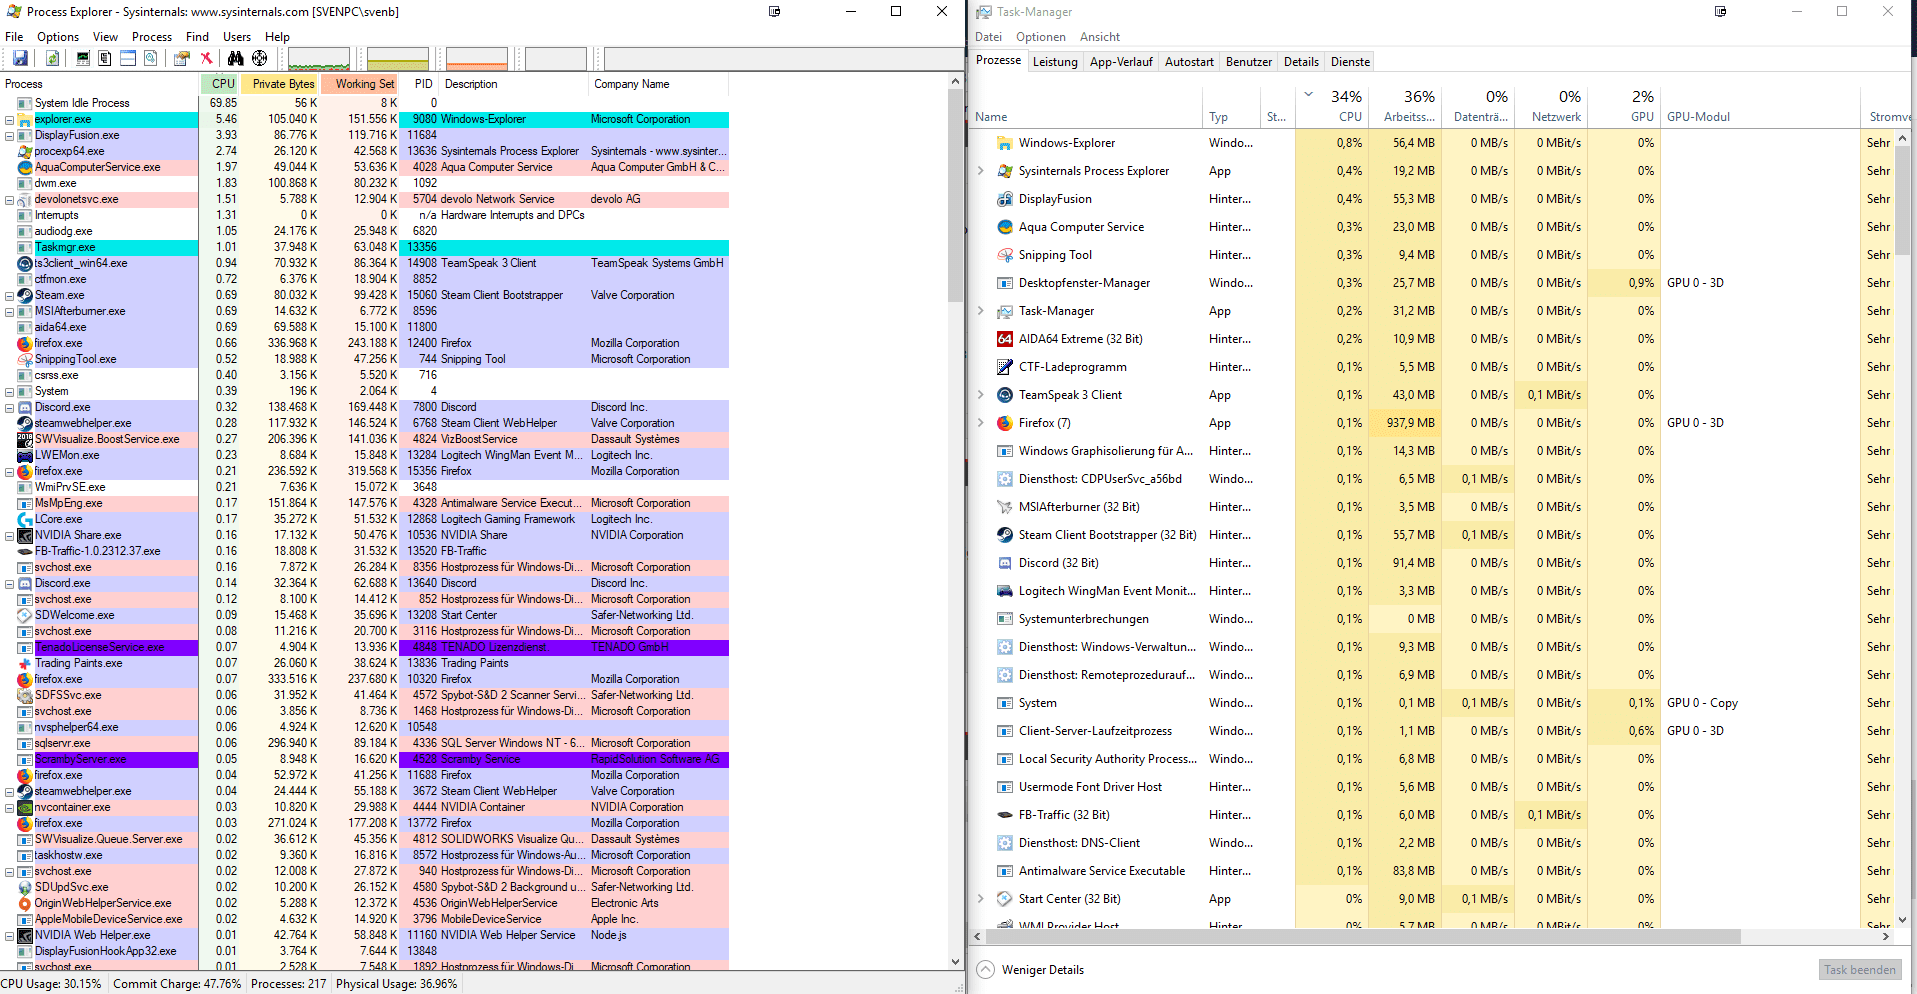The image size is (1917, 994).
Task: Click the yellow commit history mini graph
Action: tap(397, 58)
